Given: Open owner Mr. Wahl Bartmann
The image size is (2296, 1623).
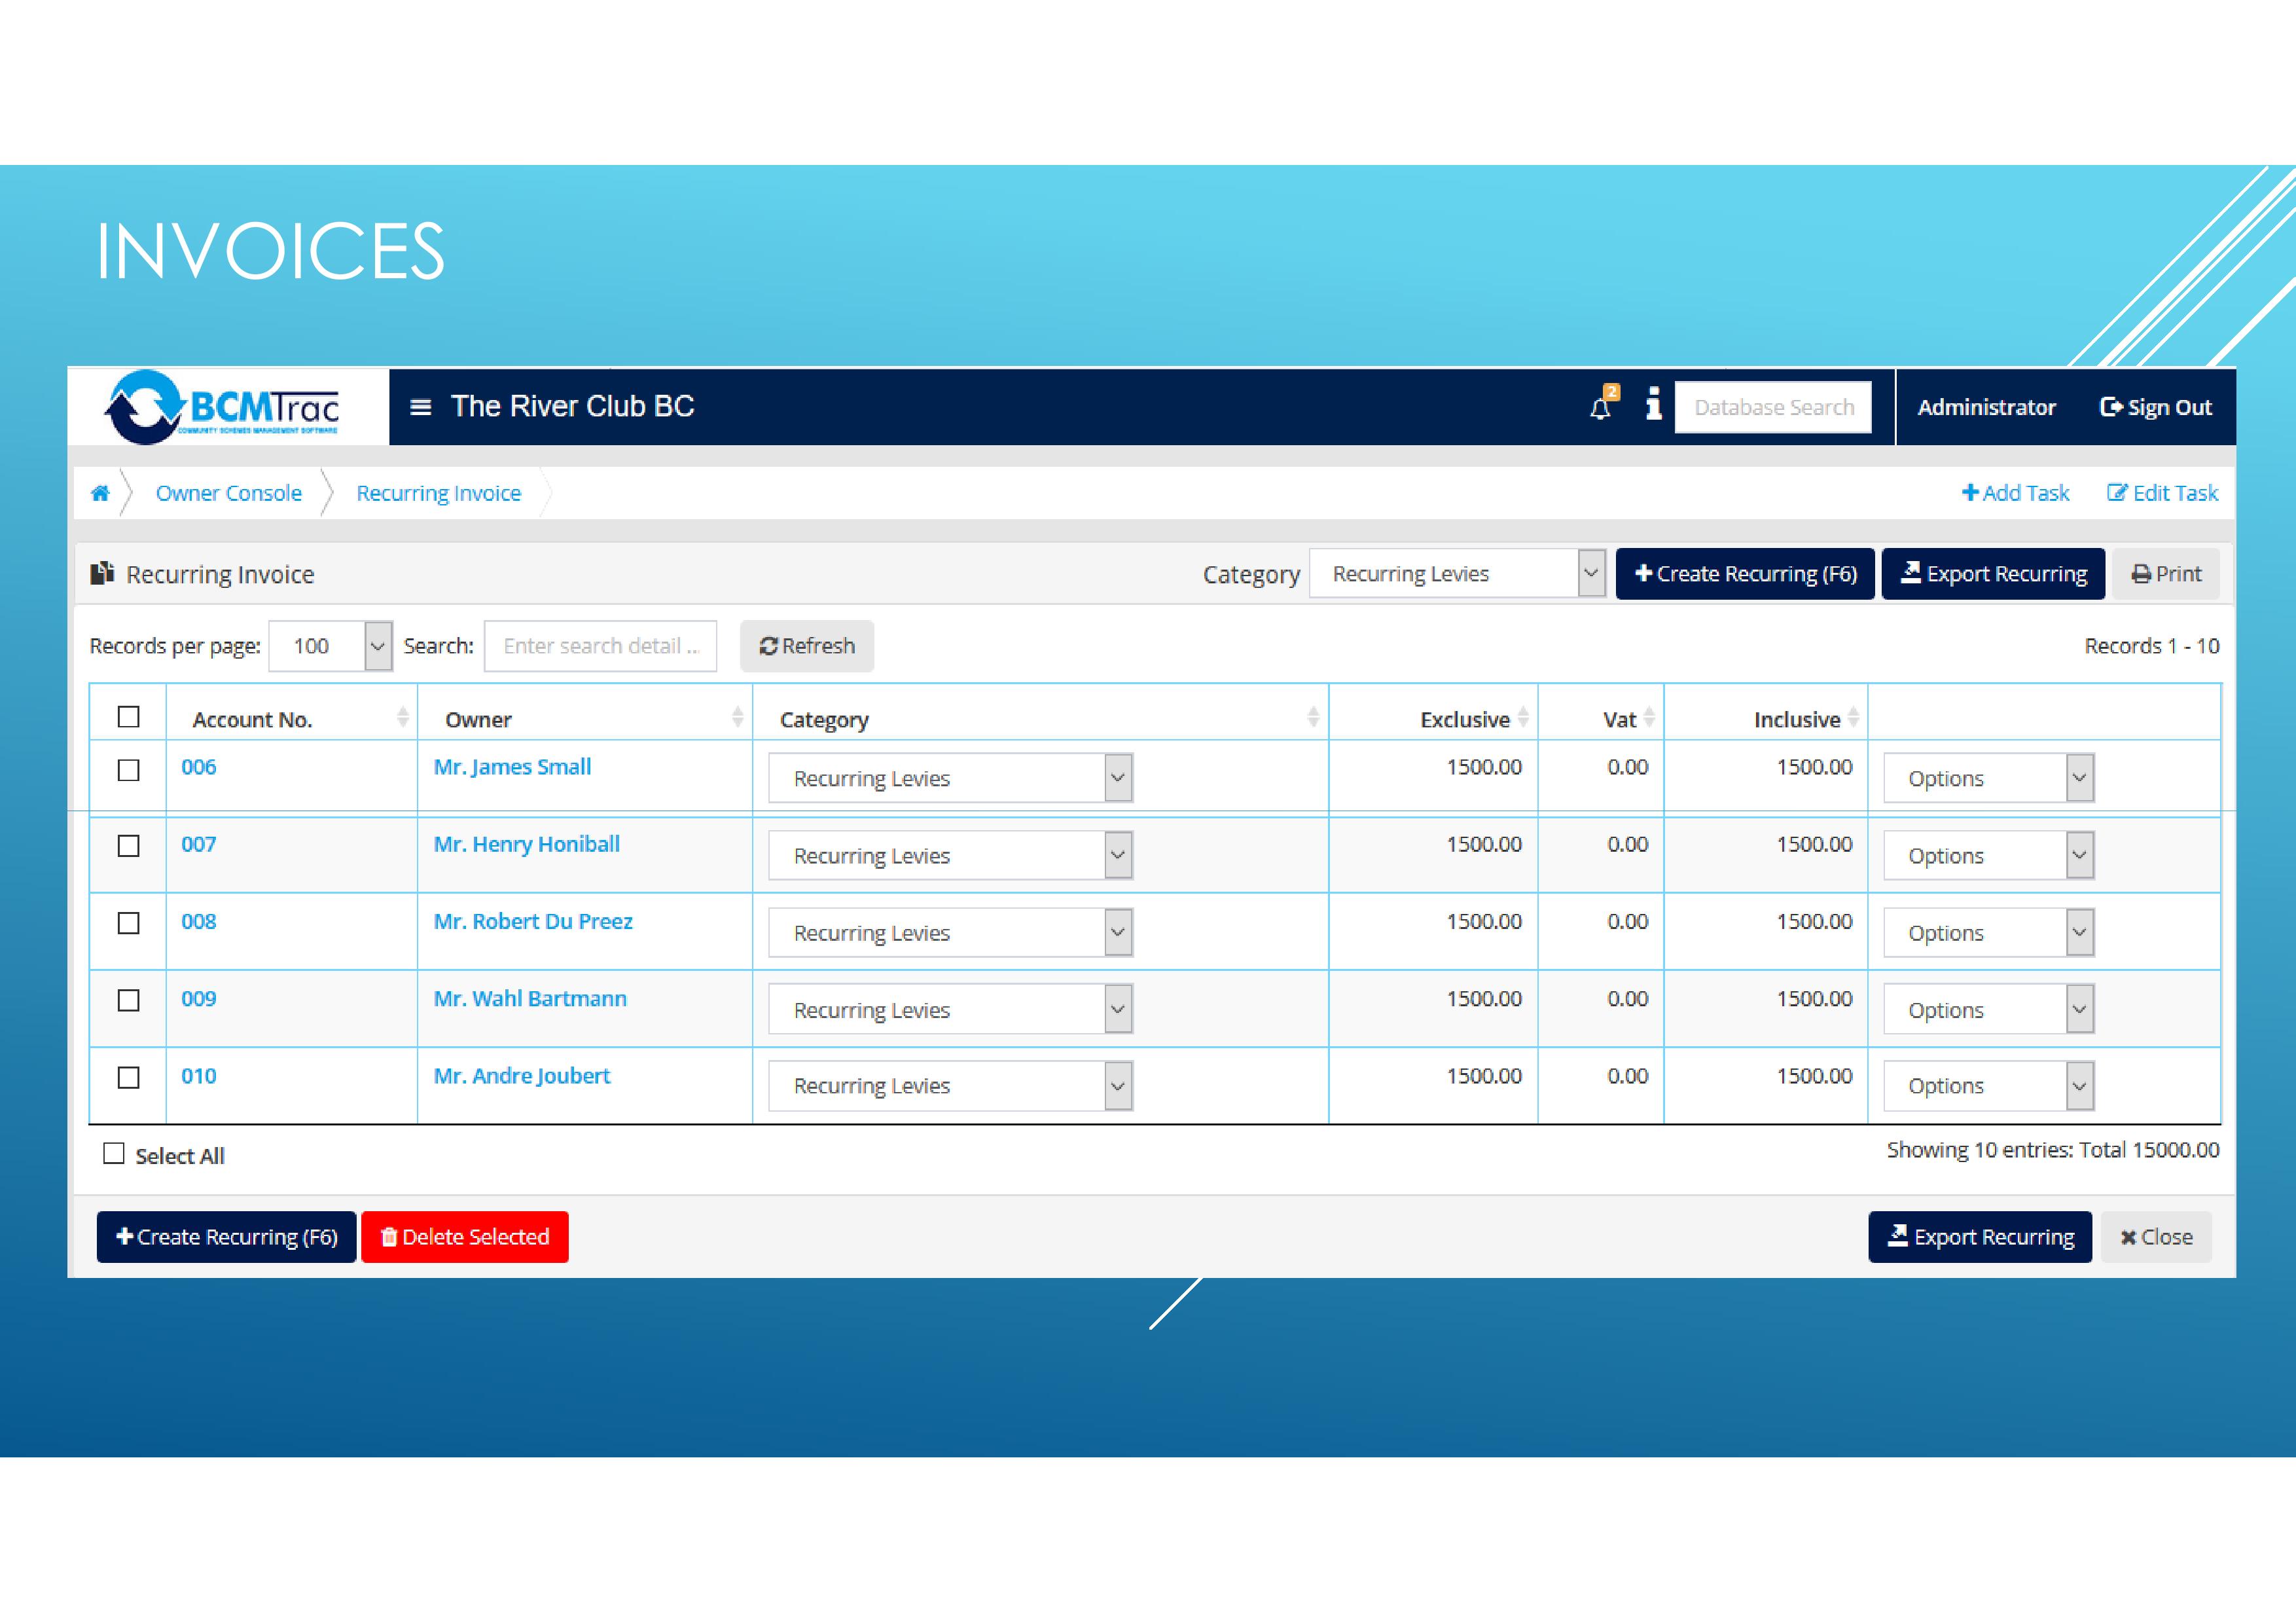Looking at the screenshot, I should pos(530,998).
